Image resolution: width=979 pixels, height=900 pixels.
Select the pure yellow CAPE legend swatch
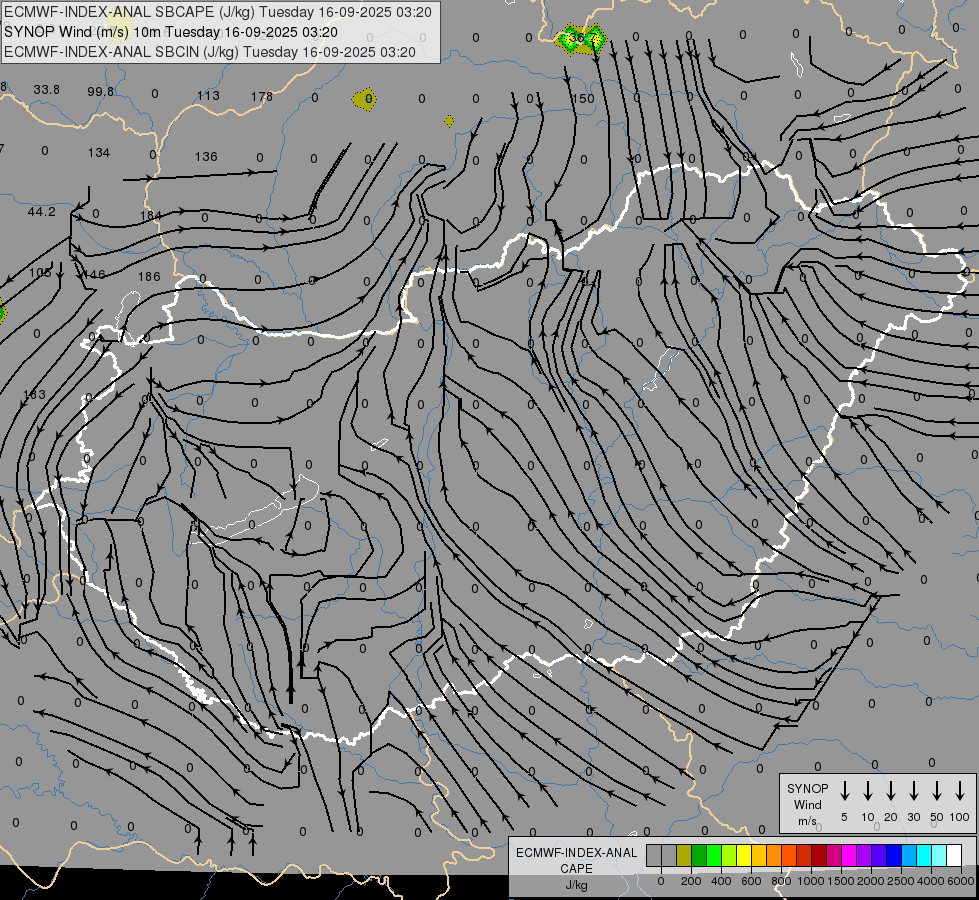coord(744,856)
